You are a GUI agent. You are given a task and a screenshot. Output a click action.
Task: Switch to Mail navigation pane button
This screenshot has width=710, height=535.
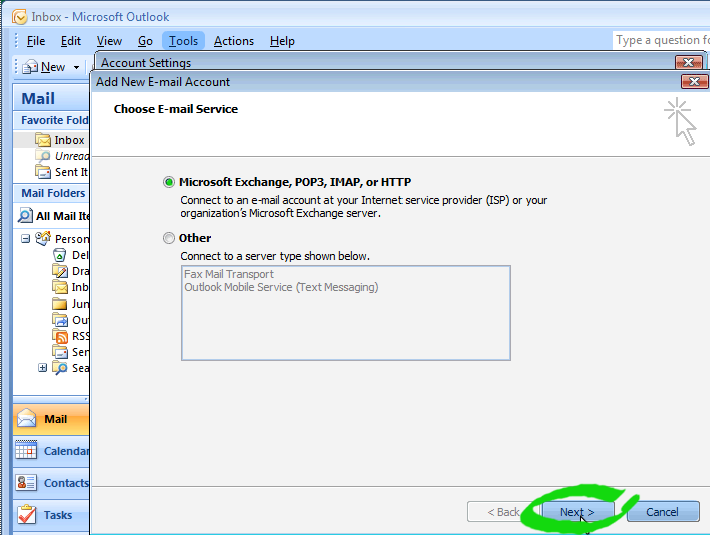click(x=51, y=419)
